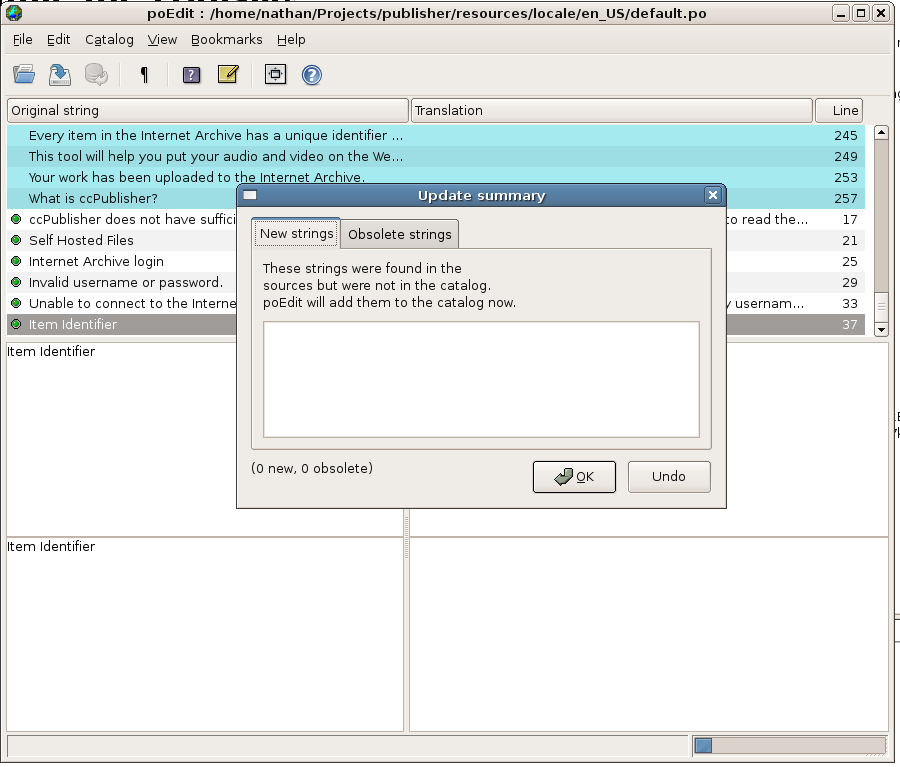Click the Open catalog folder icon
Viewport: 900px width, 767px height.
(x=24, y=75)
